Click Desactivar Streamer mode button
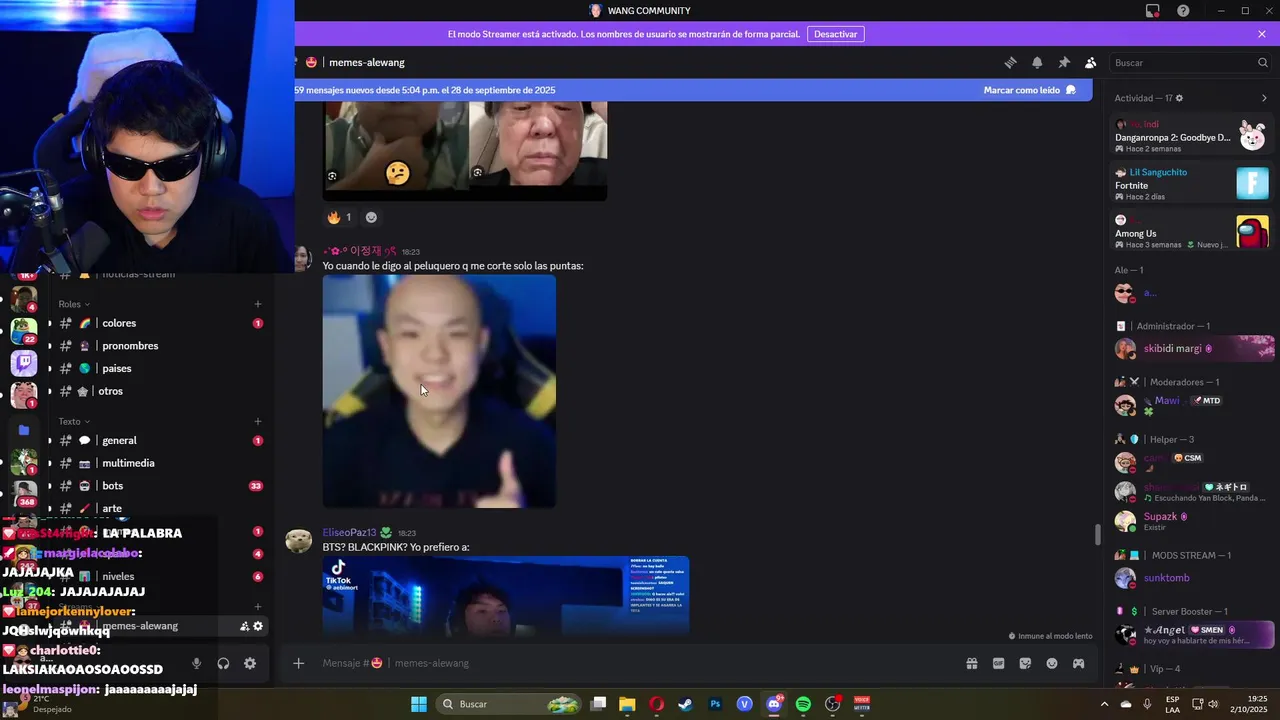 click(835, 34)
